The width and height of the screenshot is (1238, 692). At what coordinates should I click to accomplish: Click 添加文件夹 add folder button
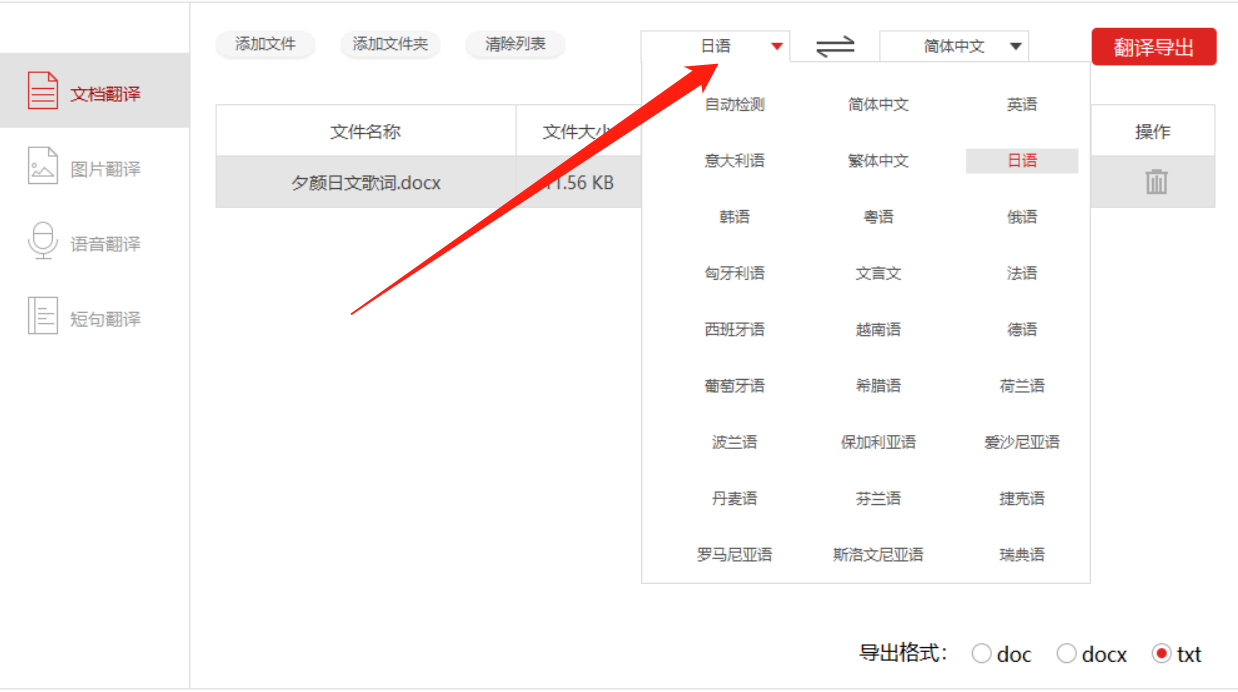(390, 44)
